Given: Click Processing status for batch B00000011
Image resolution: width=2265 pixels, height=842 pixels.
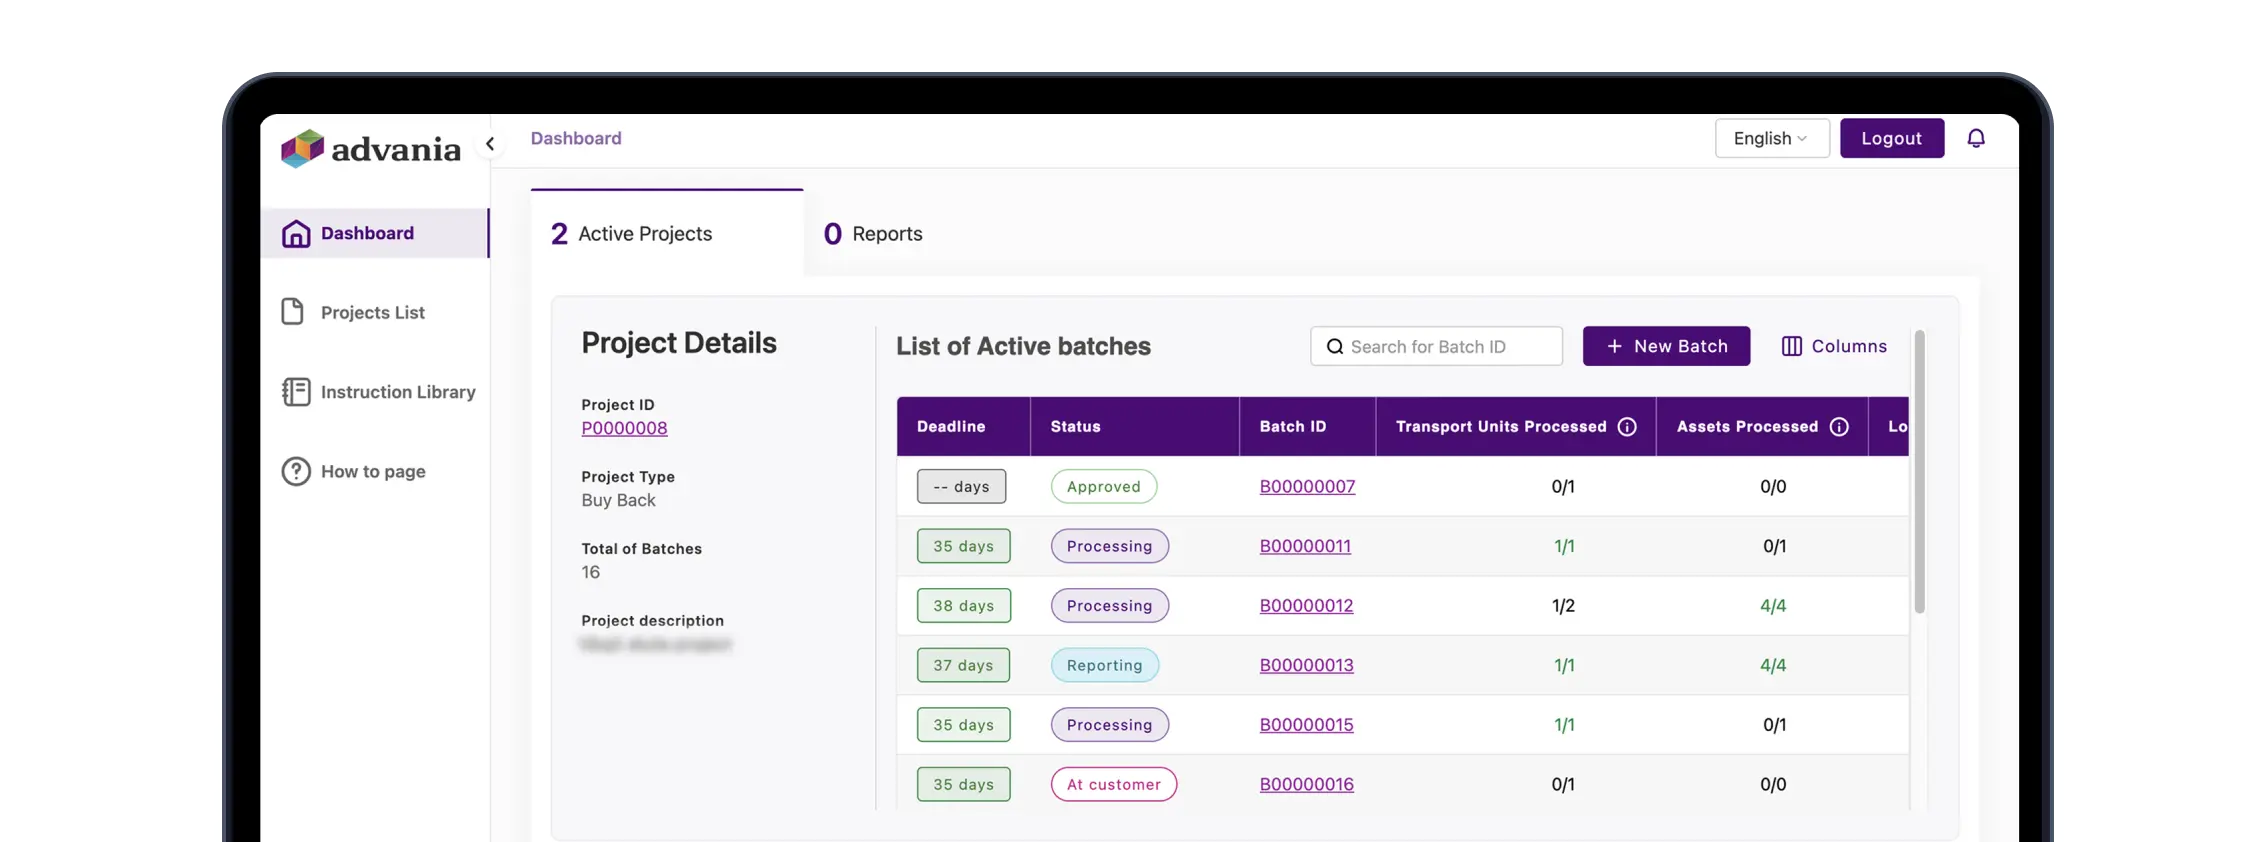Looking at the screenshot, I should point(1110,546).
